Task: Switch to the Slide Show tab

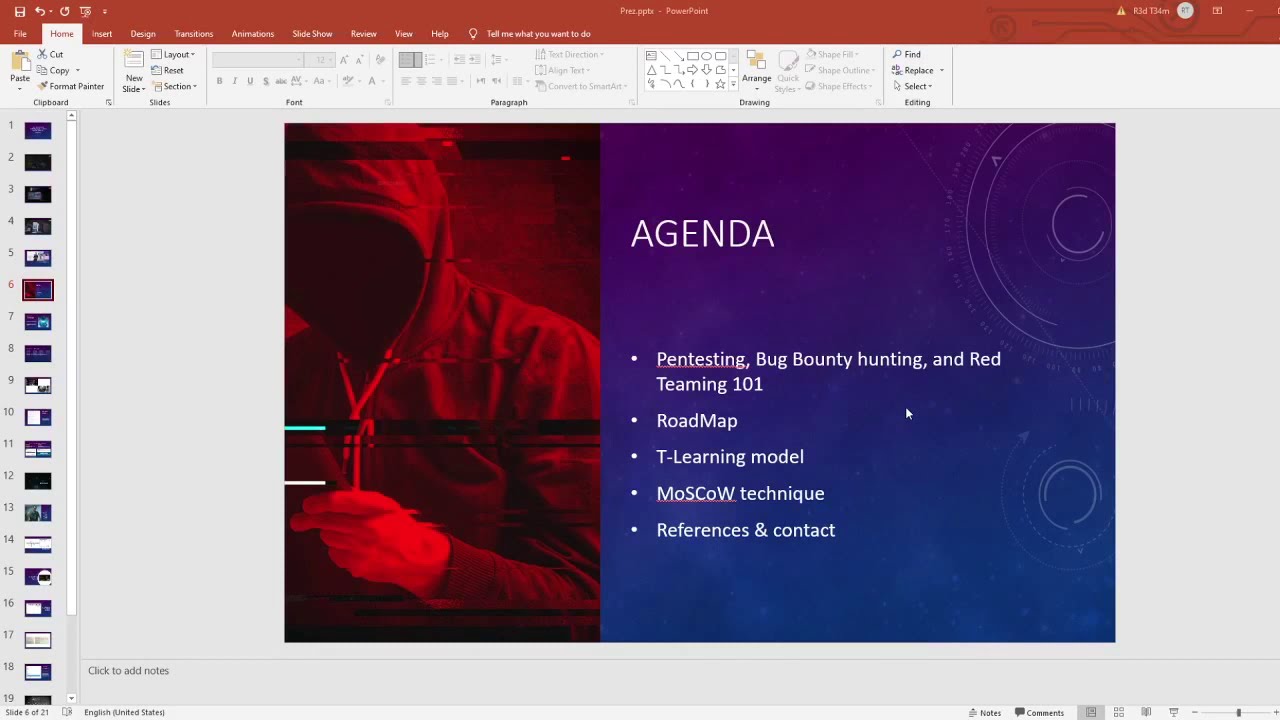Action: click(x=312, y=34)
